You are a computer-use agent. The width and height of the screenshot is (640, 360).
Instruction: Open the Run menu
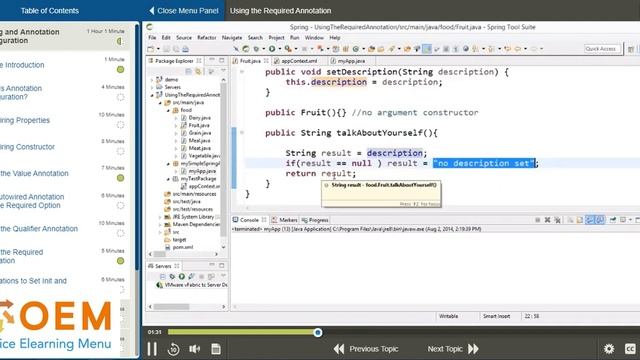click(294, 38)
